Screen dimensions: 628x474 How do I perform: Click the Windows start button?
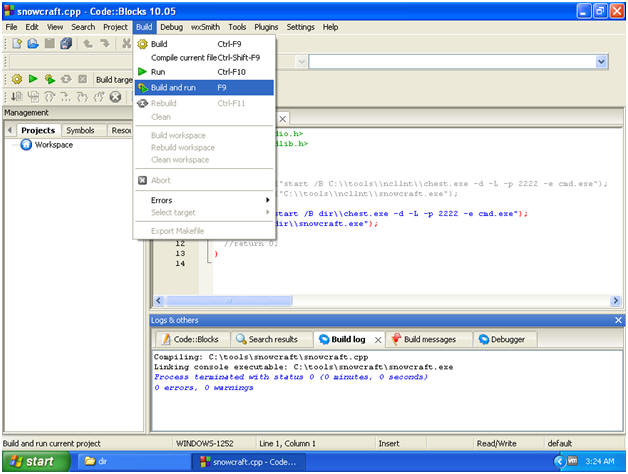36,462
